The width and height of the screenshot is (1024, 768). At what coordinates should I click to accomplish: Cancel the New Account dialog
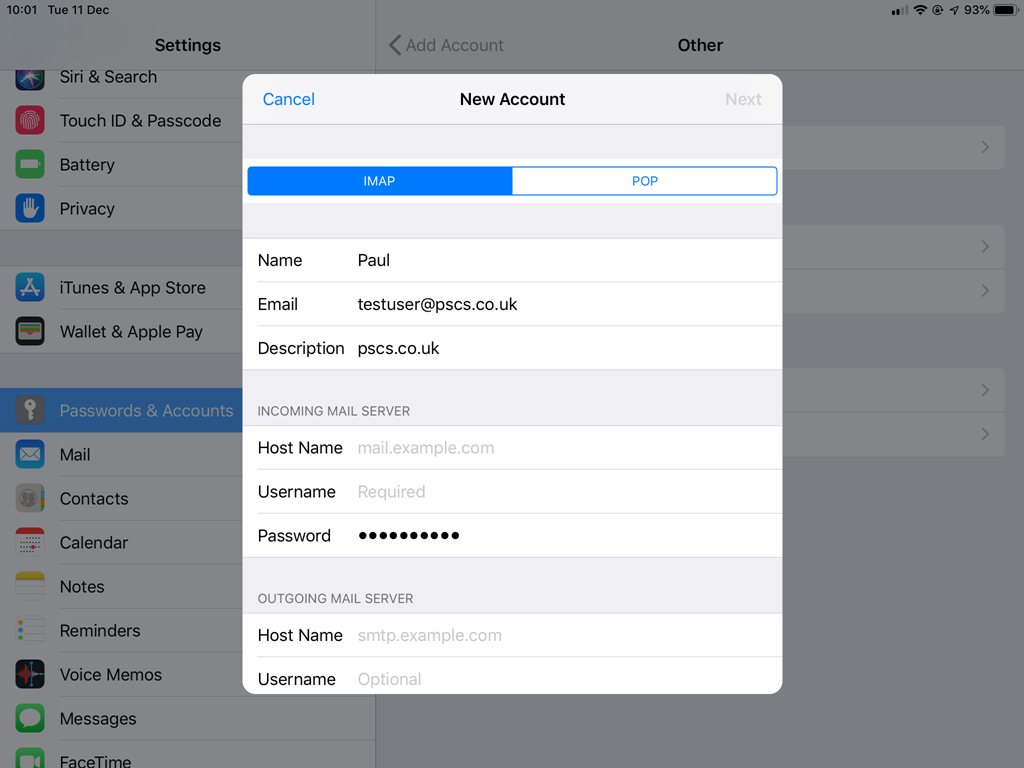click(x=289, y=99)
